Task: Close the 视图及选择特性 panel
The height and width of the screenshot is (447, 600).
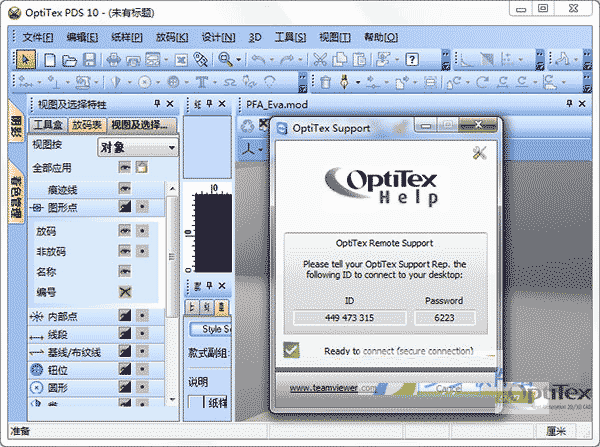Action: tap(170, 104)
